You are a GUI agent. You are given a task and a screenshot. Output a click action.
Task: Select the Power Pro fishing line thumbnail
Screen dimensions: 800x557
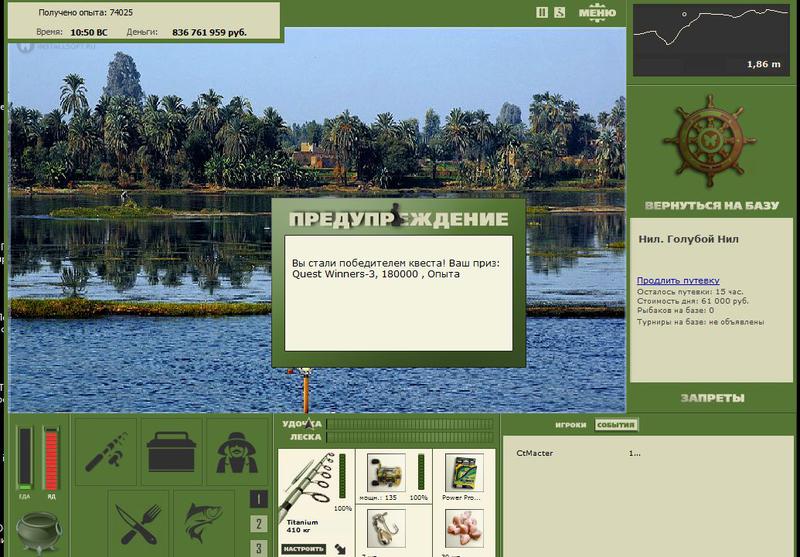tap(464, 473)
